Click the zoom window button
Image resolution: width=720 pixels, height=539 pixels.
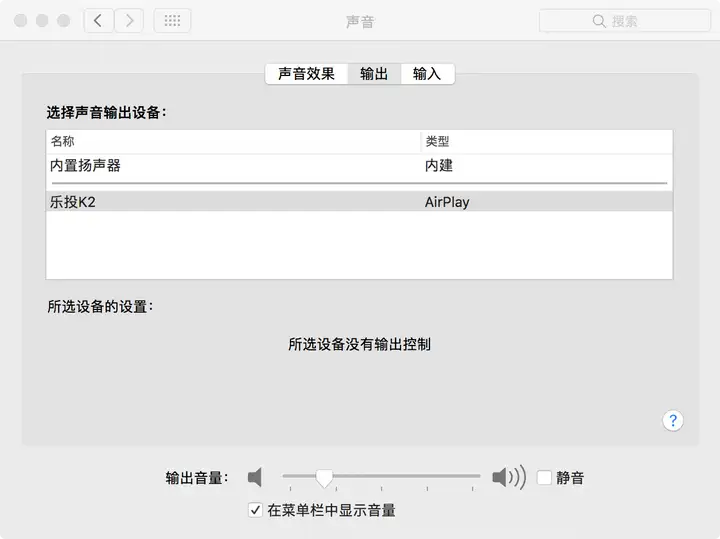(x=63, y=21)
